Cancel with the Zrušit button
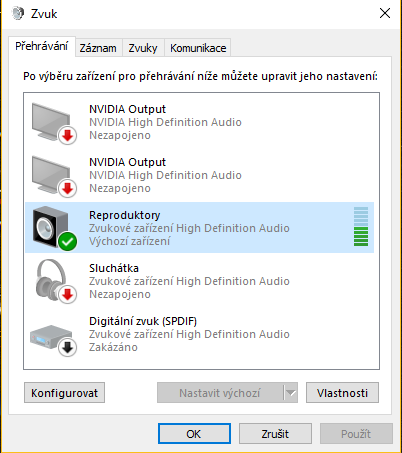This screenshot has width=402, height=453. [275, 434]
